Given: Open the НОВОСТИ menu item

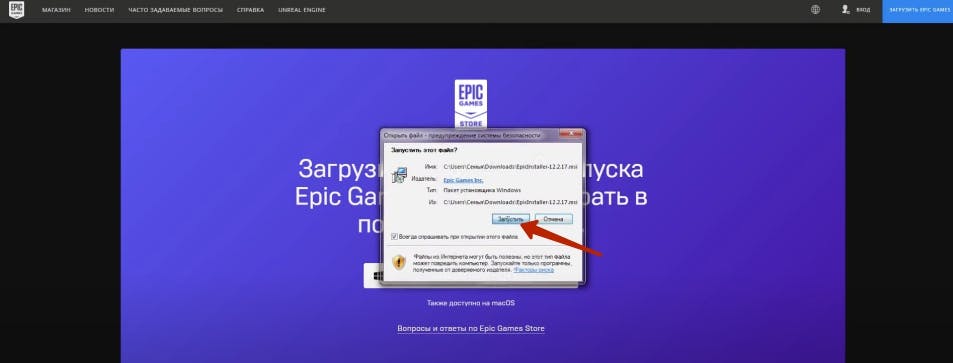Looking at the screenshot, I should (100, 10).
